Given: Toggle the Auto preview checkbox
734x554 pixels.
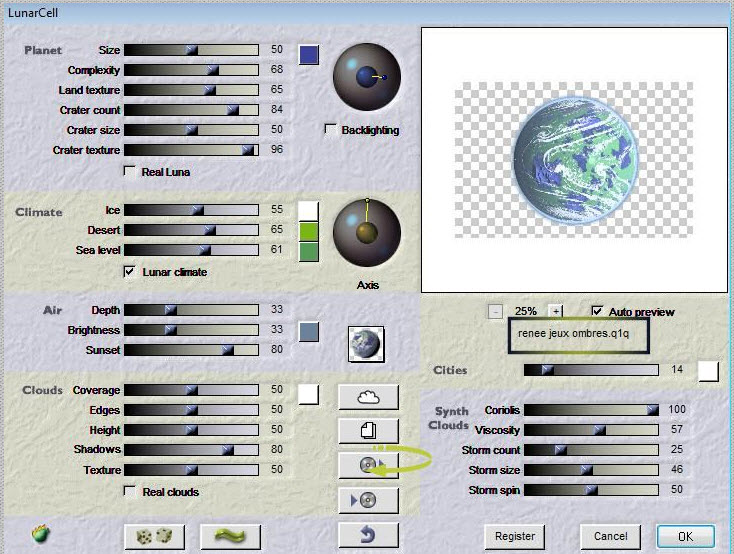Looking at the screenshot, I should tap(597, 311).
